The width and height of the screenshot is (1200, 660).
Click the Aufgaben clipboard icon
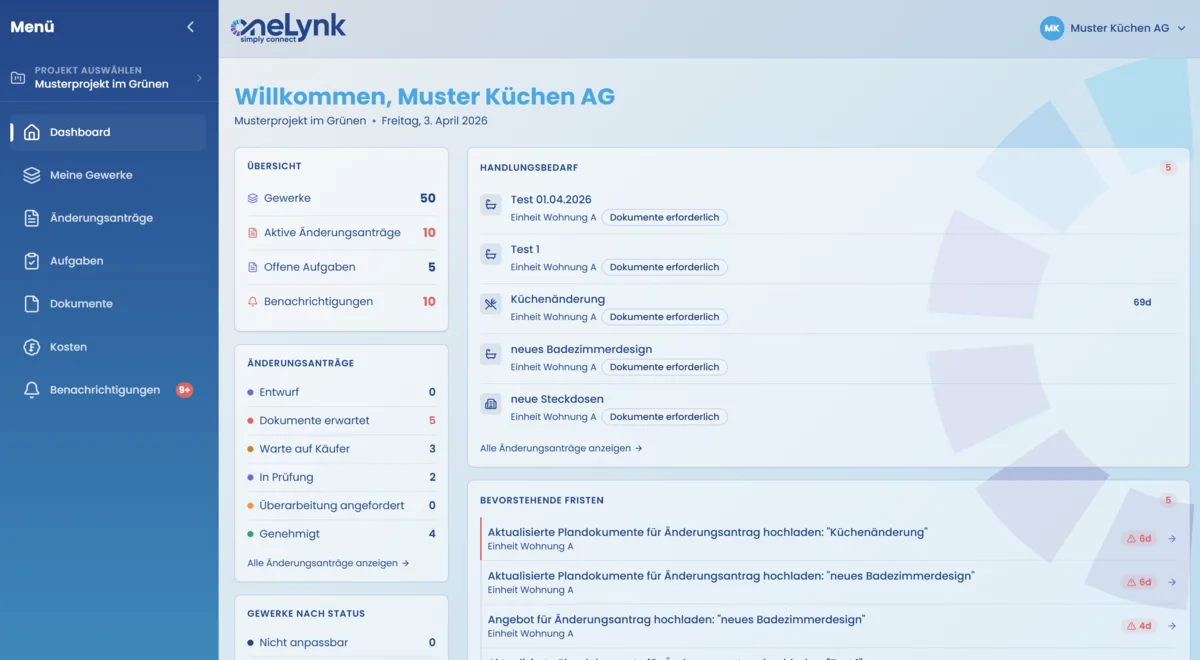click(32, 261)
